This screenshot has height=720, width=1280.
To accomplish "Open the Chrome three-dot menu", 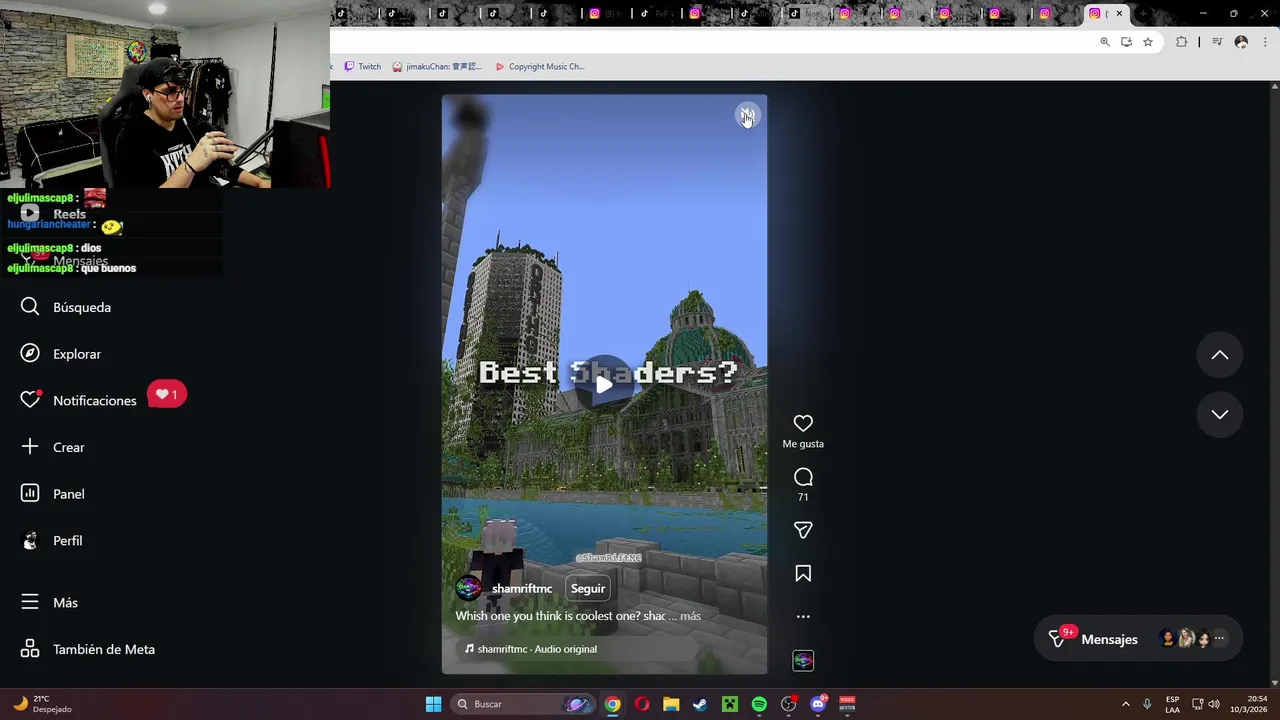I will point(1265,42).
